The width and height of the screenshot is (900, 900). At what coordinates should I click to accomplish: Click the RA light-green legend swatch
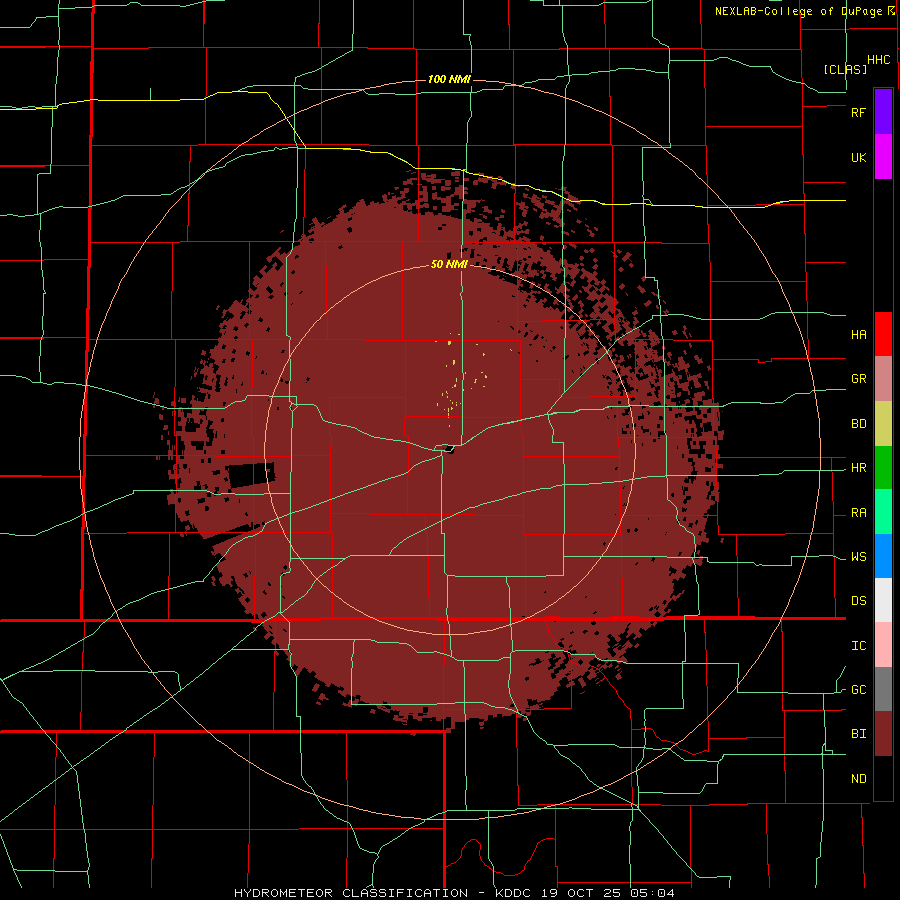point(883,512)
